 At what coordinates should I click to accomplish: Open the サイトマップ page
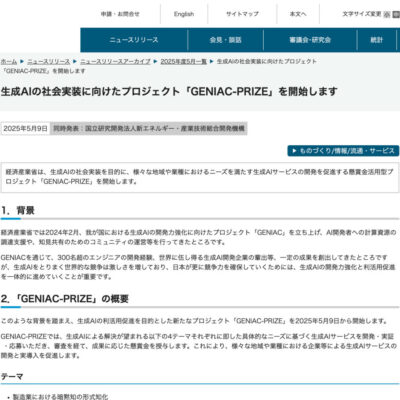pyautogui.click(x=242, y=14)
